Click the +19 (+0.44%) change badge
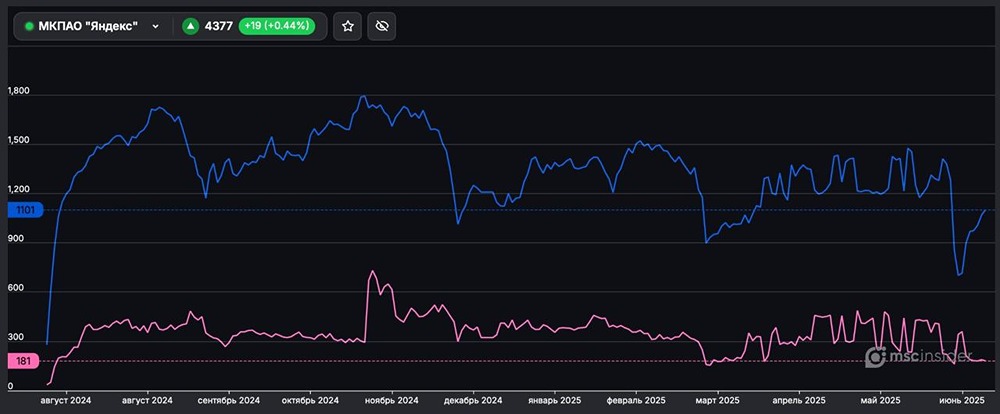This screenshot has height=414, width=1000. click(276, 27)
